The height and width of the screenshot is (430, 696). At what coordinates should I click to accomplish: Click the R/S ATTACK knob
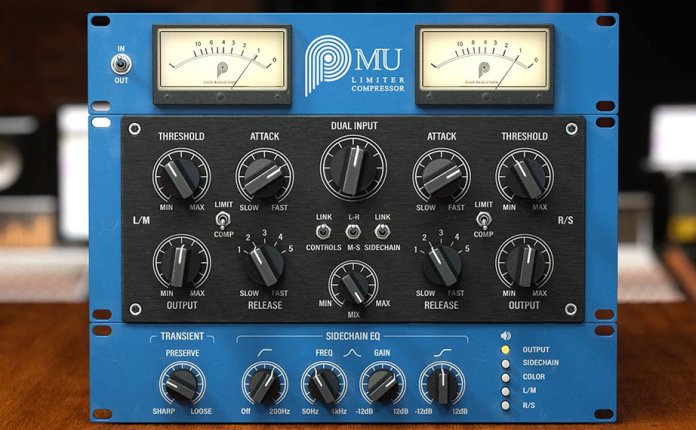pyautogui.click(x=441, y=176)
